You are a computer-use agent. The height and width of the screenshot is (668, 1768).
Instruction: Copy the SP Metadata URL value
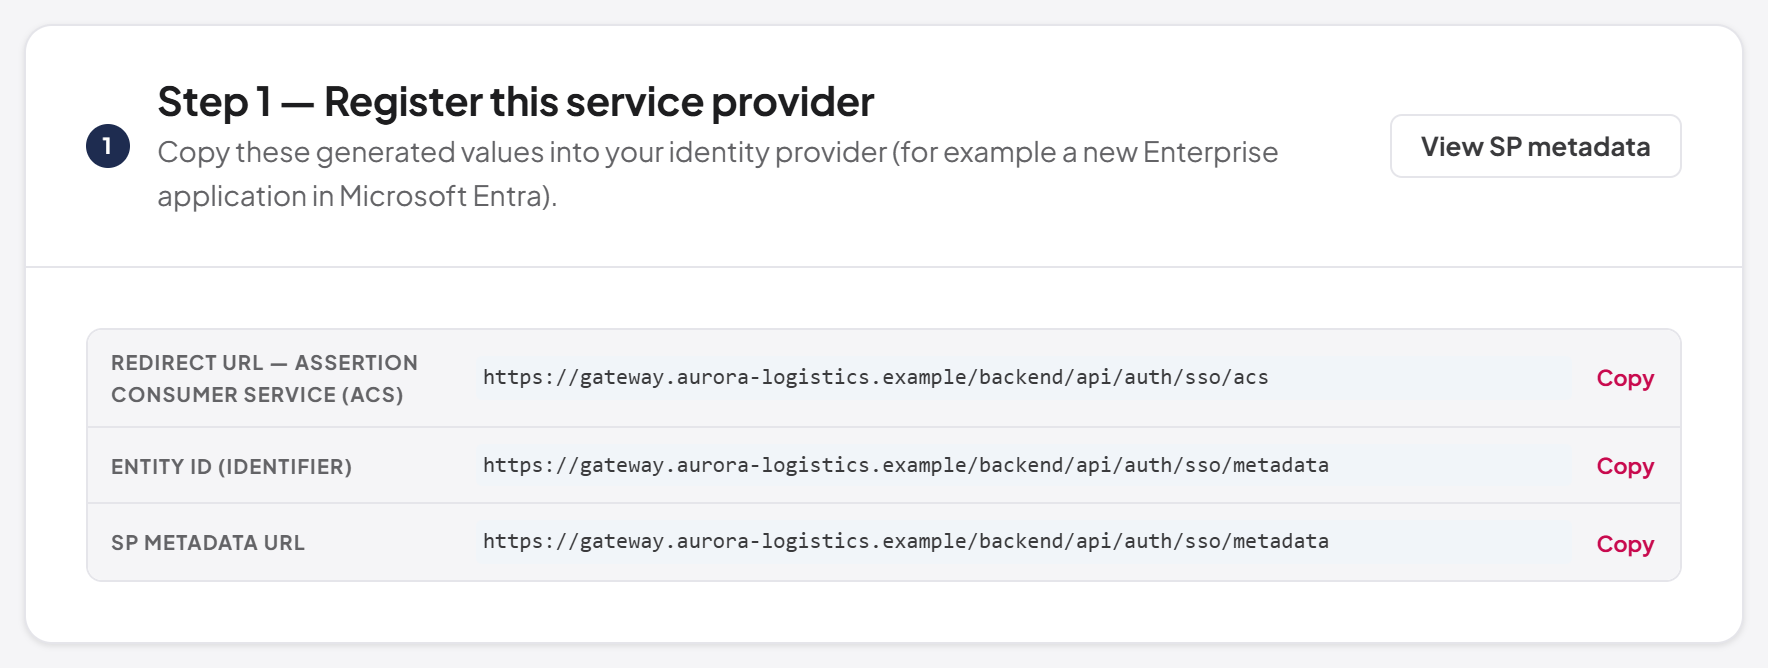(x=1625, y=544)
